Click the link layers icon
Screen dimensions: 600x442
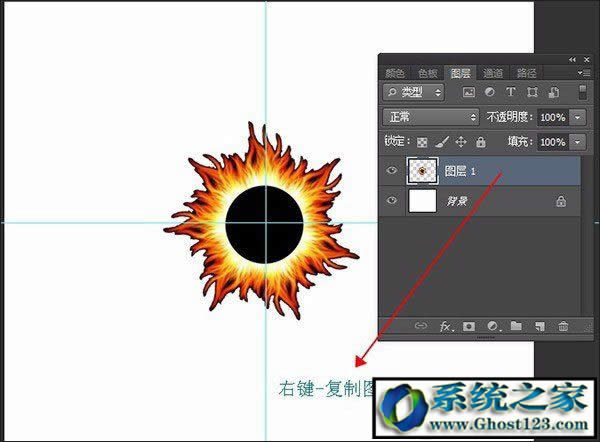421,326
